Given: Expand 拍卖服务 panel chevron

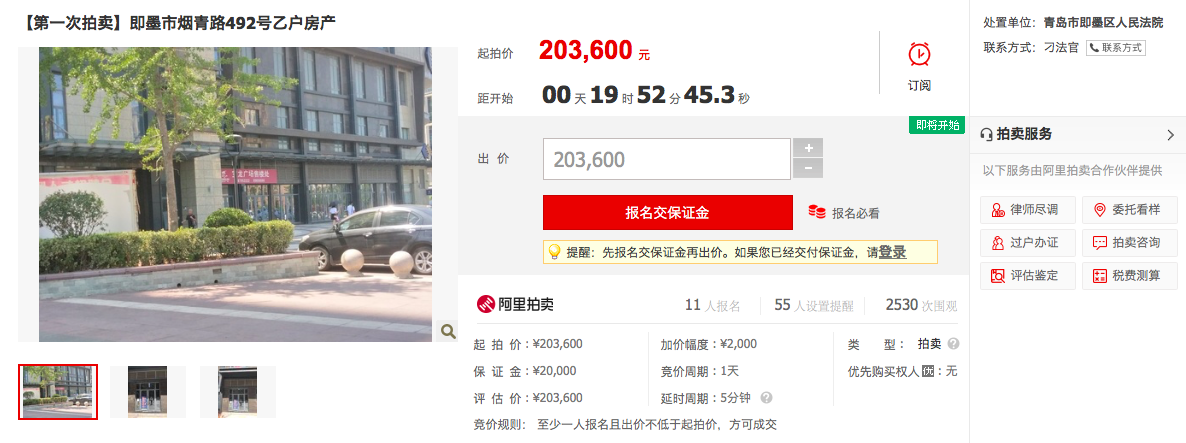Looking at the screenshot, I should tap(1171, 135).
